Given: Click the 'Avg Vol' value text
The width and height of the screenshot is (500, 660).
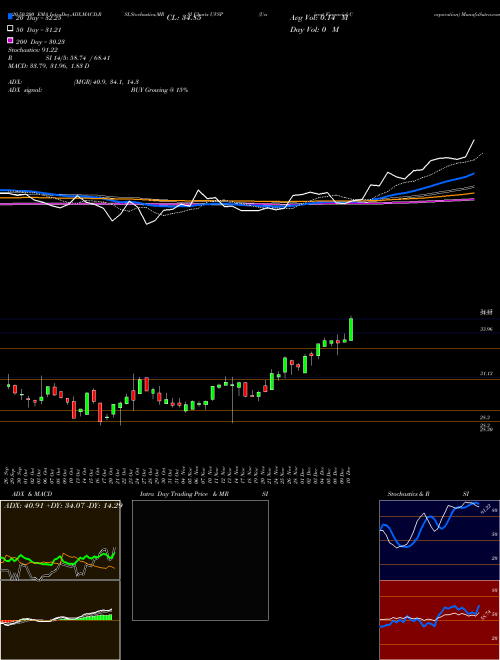Looking at the screenshot, I should (319, 18).
